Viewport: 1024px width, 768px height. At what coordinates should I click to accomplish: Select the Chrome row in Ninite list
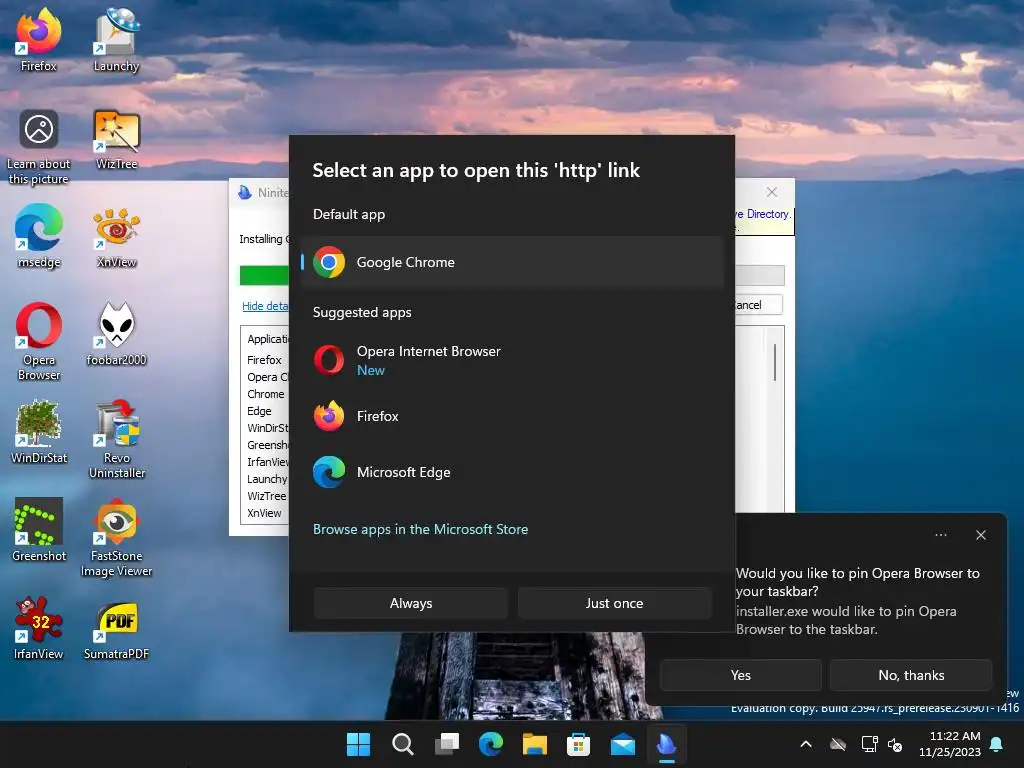click(x=266, y=394)
